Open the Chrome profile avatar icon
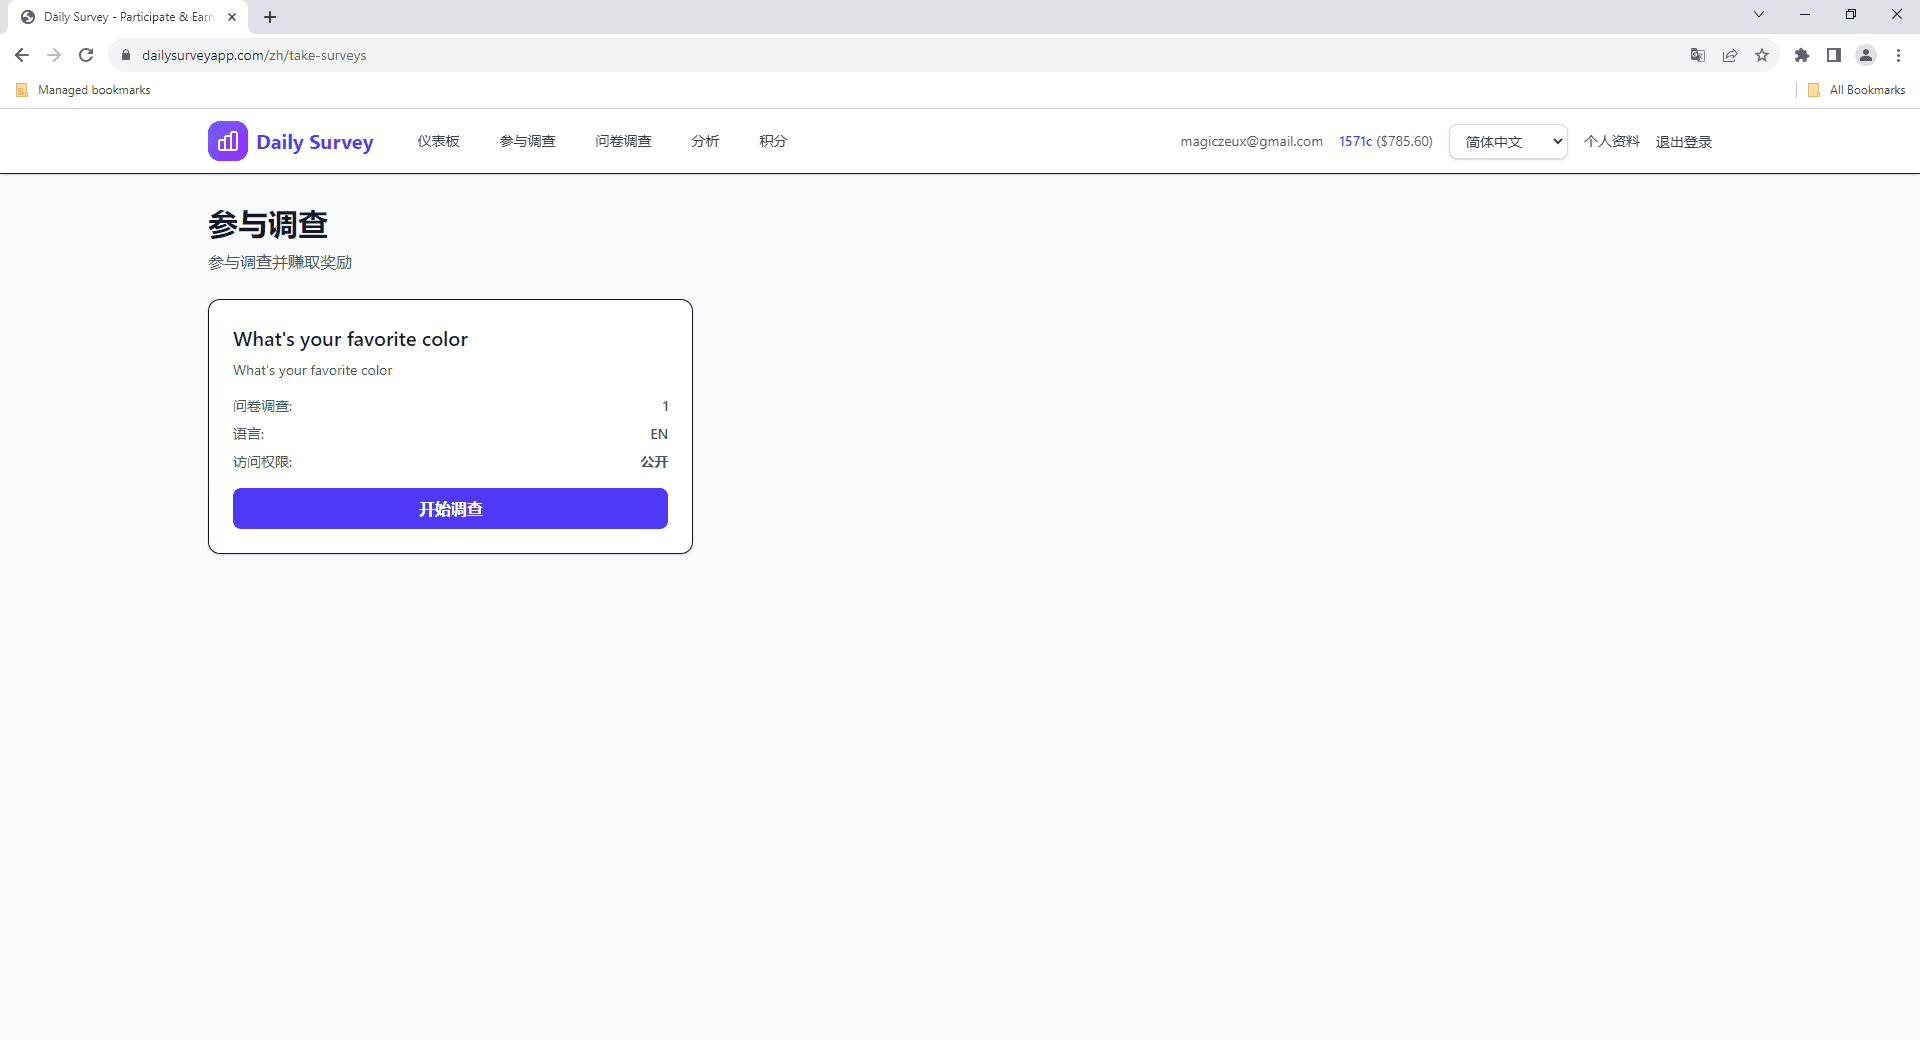 coord(1866,55)
